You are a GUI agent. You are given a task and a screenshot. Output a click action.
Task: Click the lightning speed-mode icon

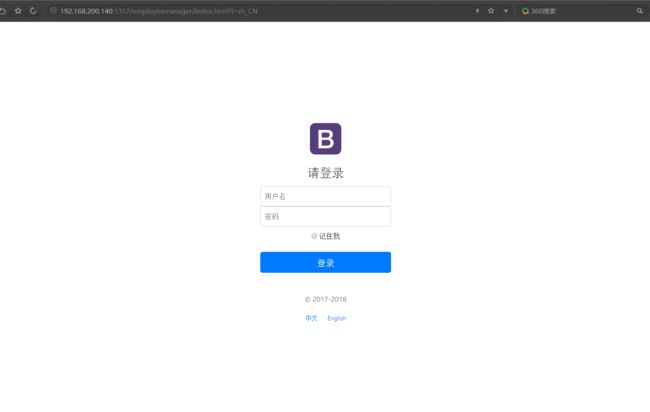coord(477,11)
